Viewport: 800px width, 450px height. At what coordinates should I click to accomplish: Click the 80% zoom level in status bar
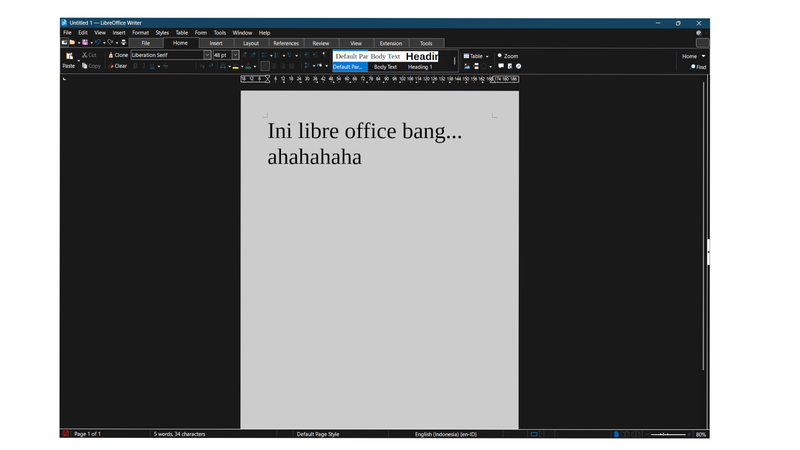(701, 434)
